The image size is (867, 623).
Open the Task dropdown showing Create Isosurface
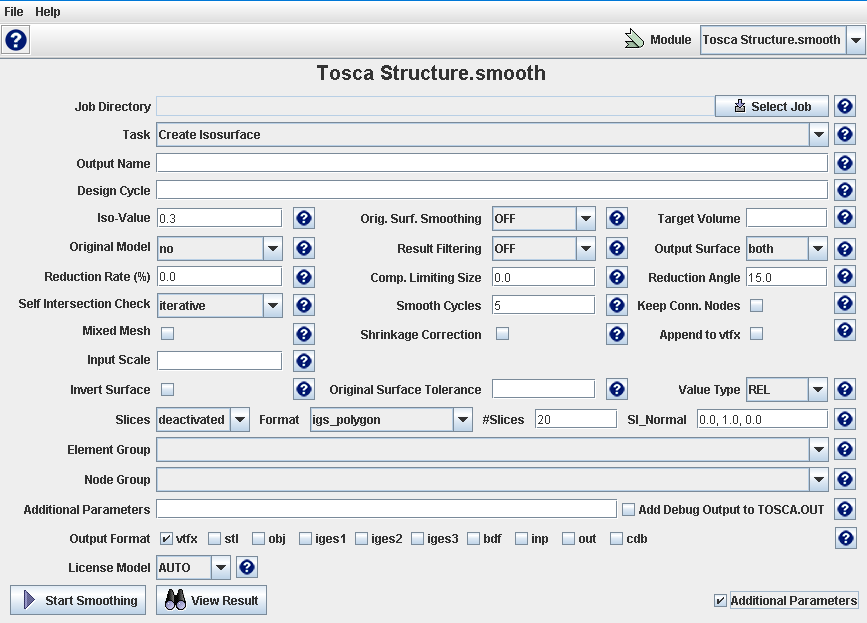(818, 135)
